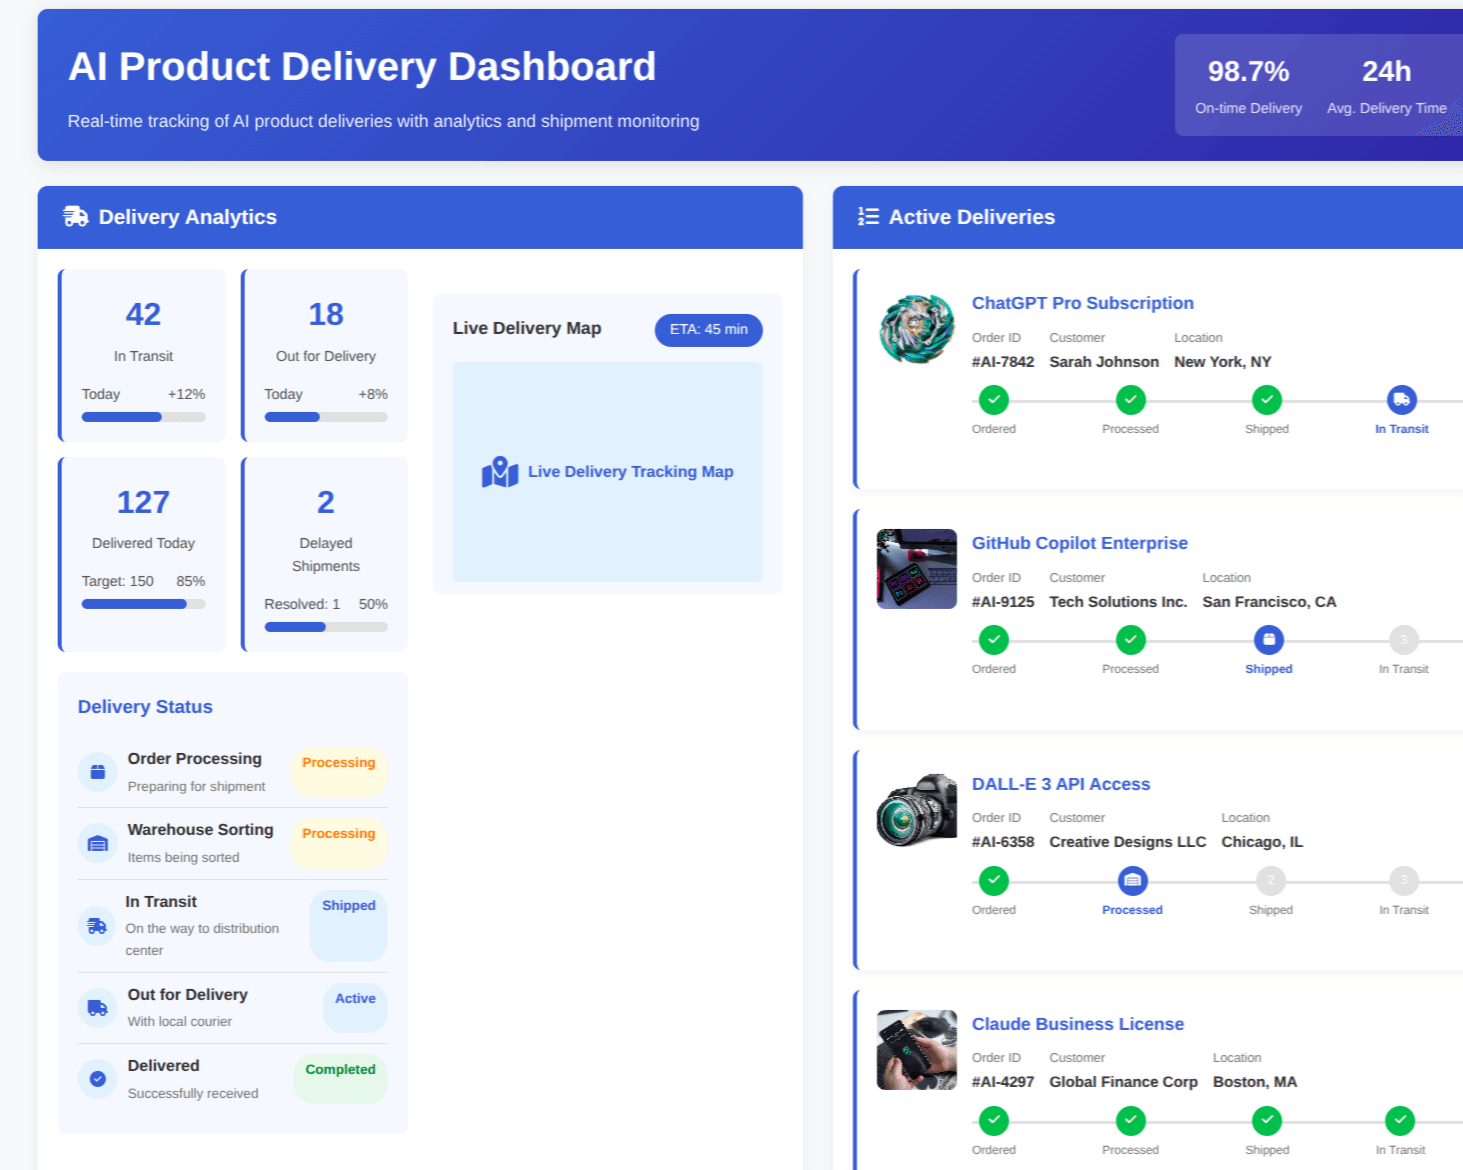Click customer name Global Finance Corp
This screenshot has width=1463, height=1170.
(x=1123, y=1082)
